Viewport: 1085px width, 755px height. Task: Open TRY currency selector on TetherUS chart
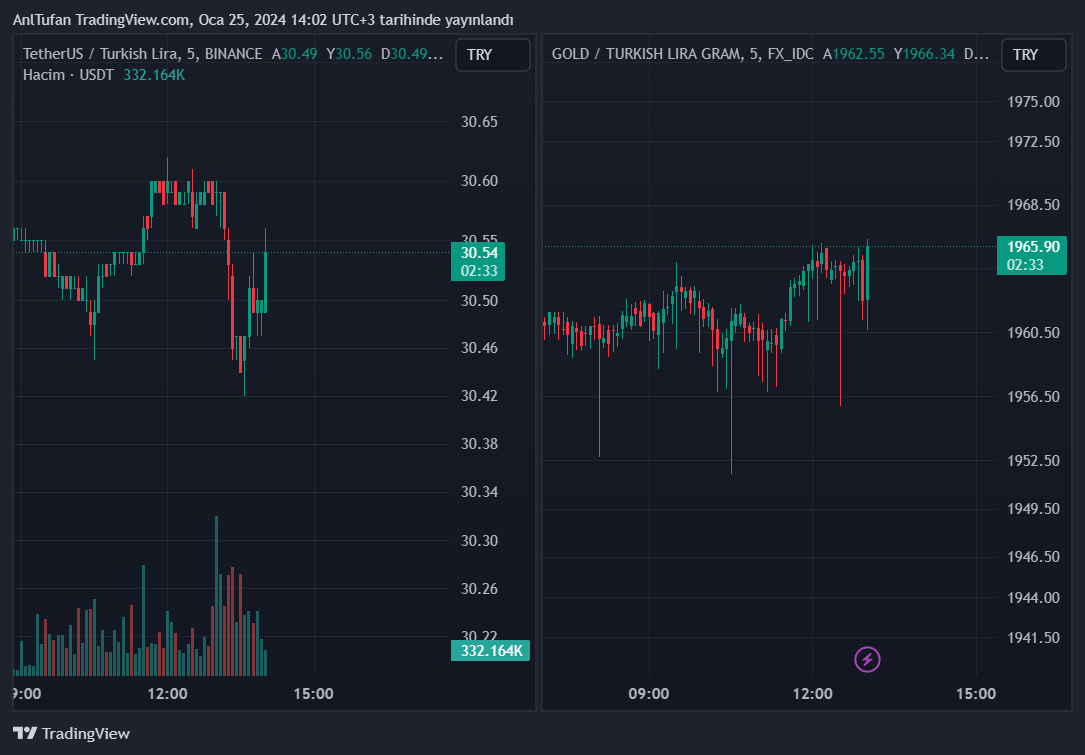pos(492,55)
